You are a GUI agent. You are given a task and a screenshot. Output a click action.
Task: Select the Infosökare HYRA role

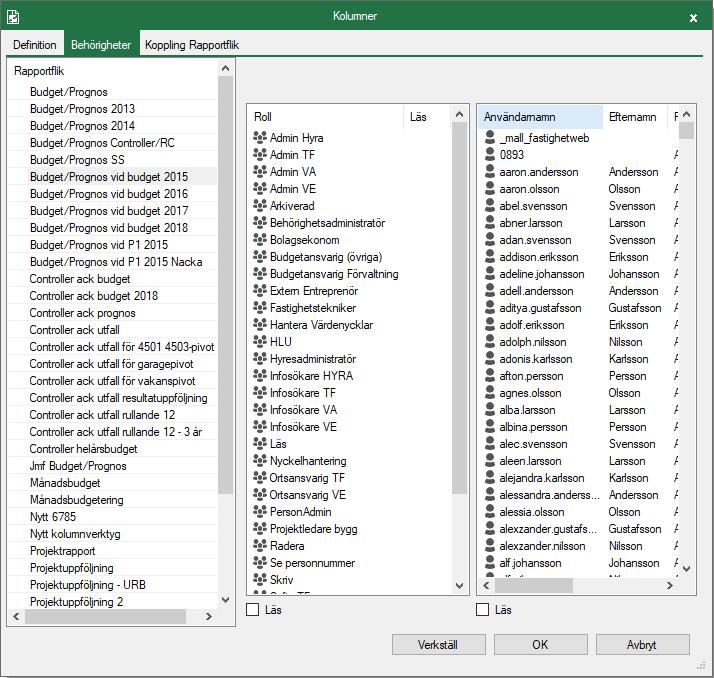click(311, 376)
